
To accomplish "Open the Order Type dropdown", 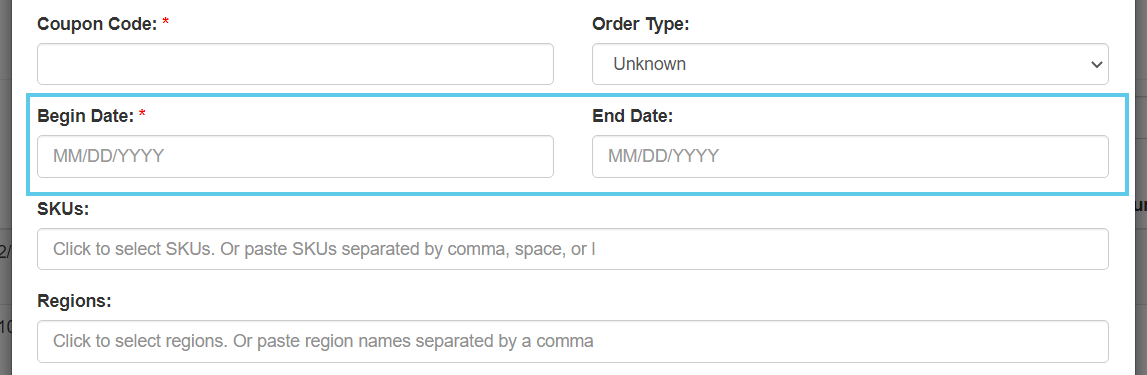I will [850, 64].
